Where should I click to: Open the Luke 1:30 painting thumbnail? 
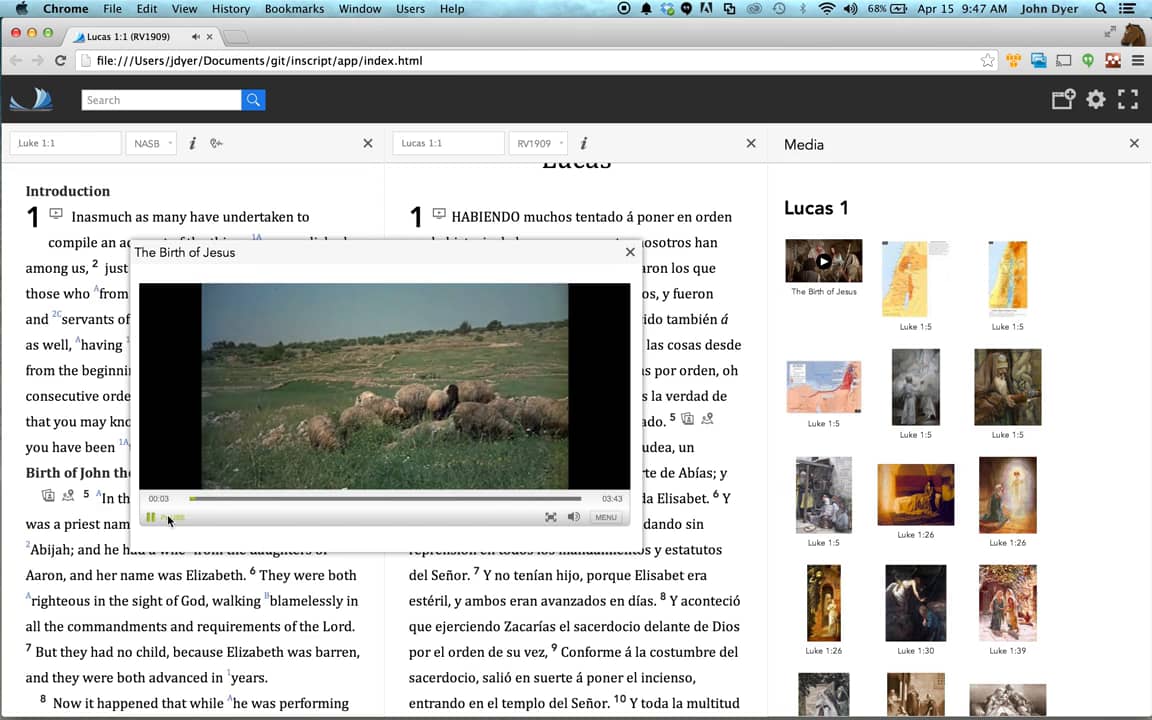pos(915,603)
